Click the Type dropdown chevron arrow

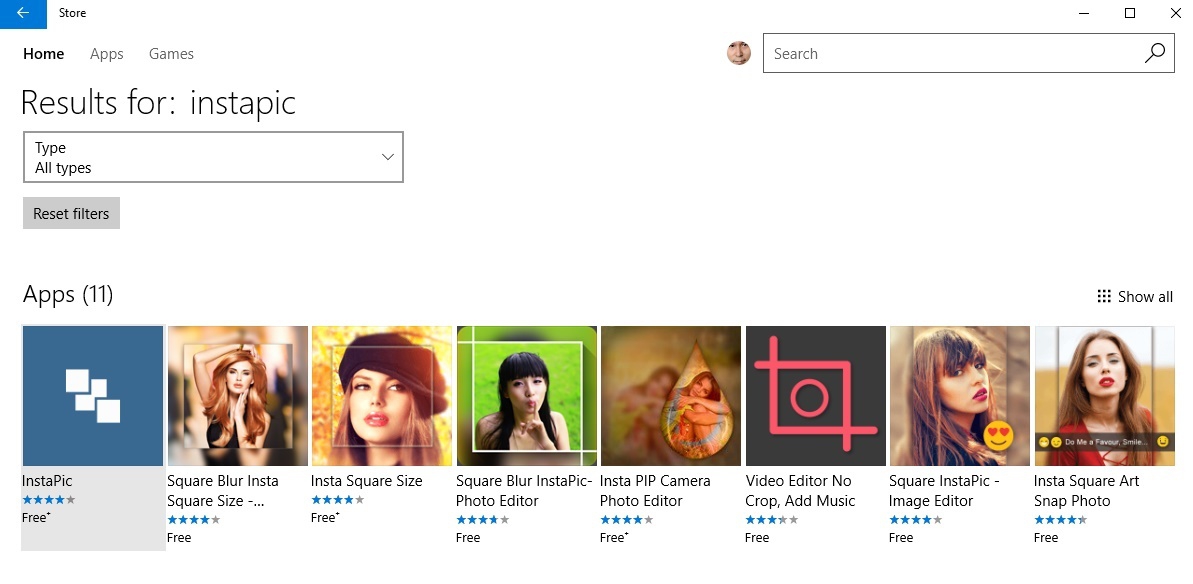click(388, 158)
